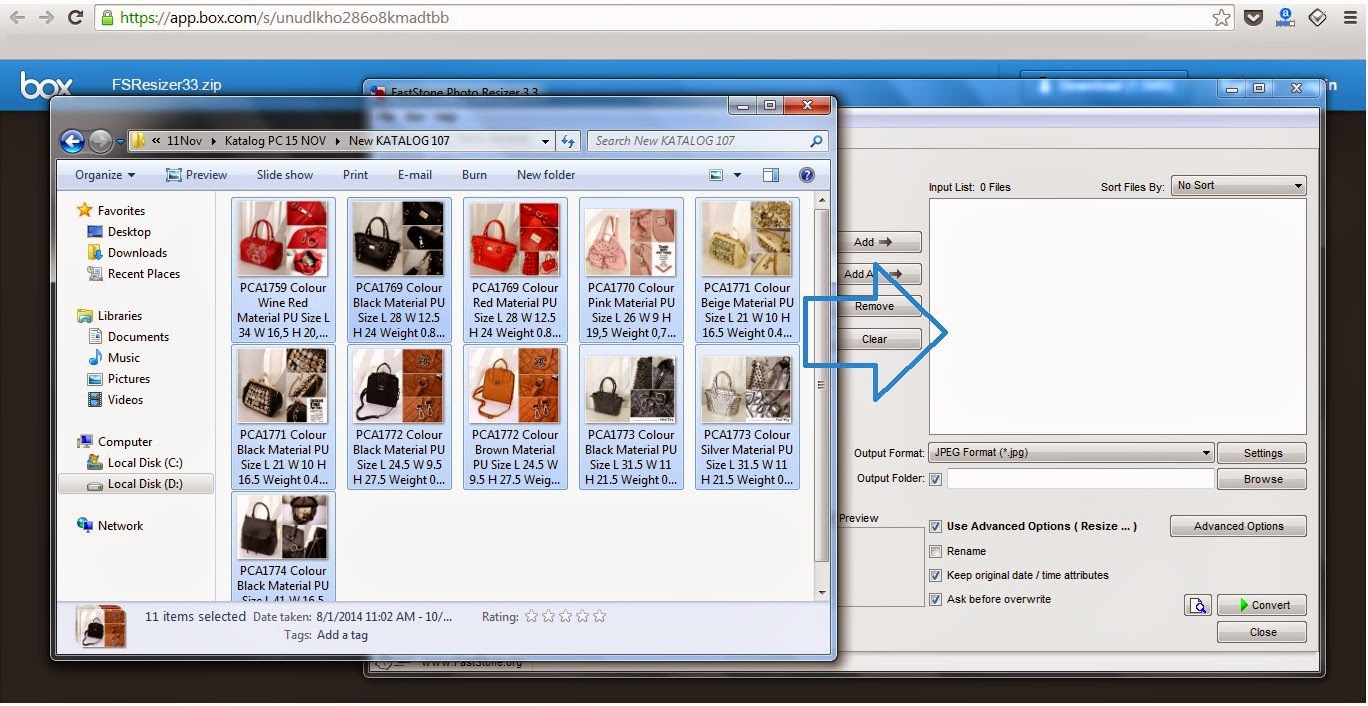Click the preview icon beside Convert

tap(1197, 605)
